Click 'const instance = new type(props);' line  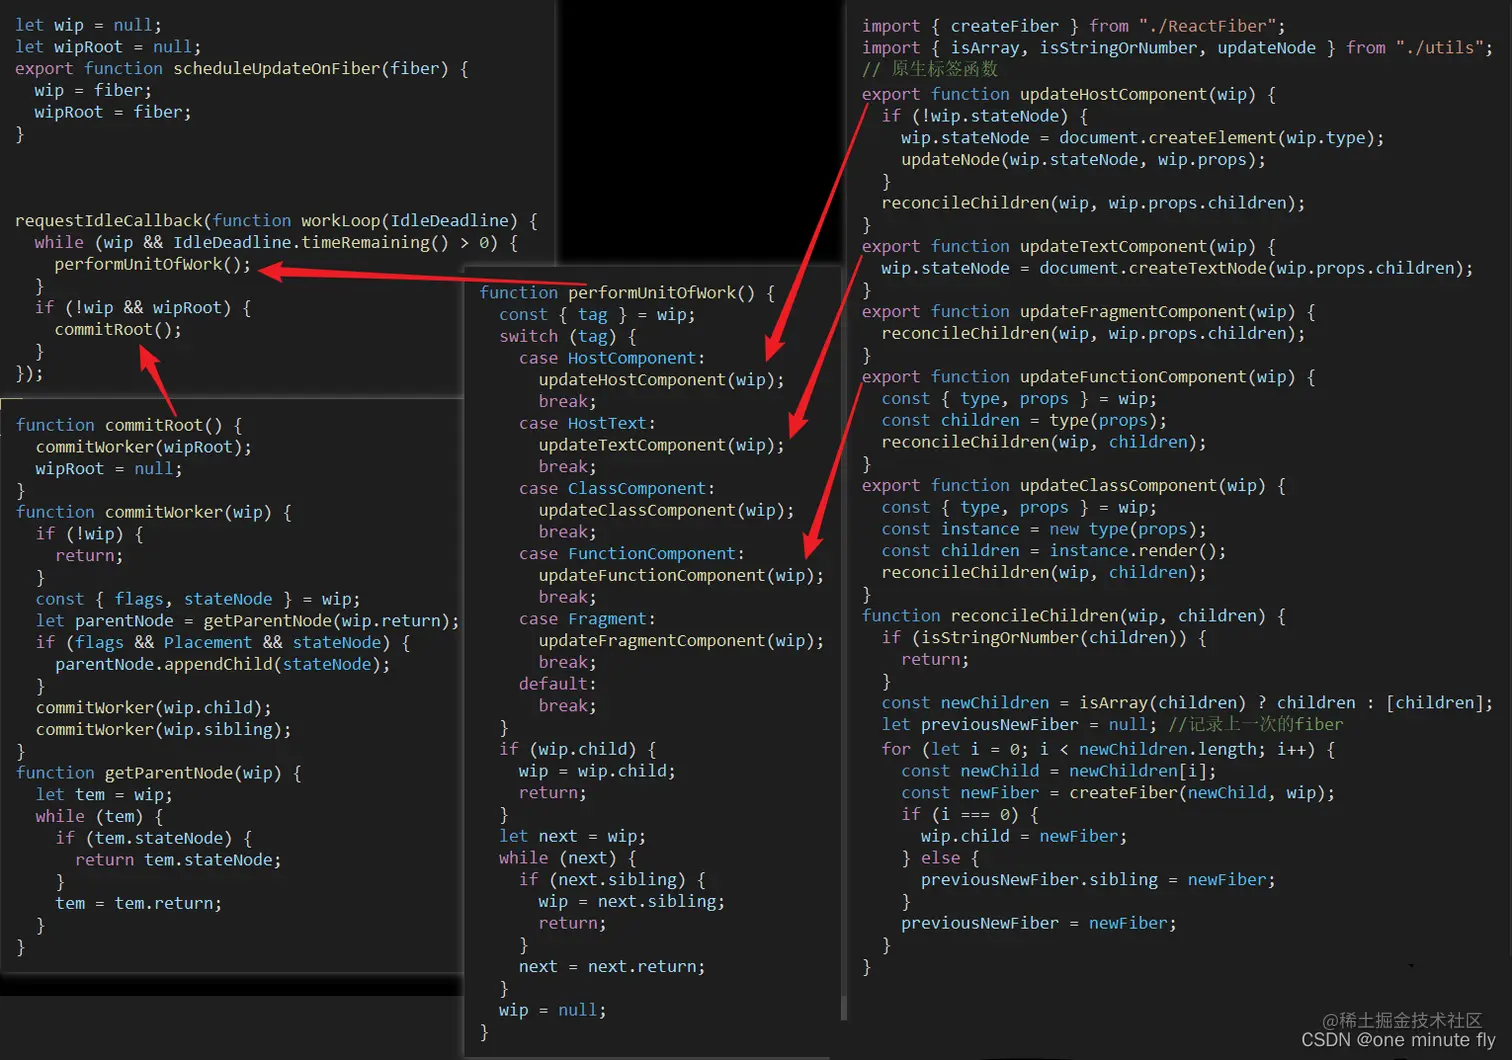pyautogui.click(x=1044, y=530)
